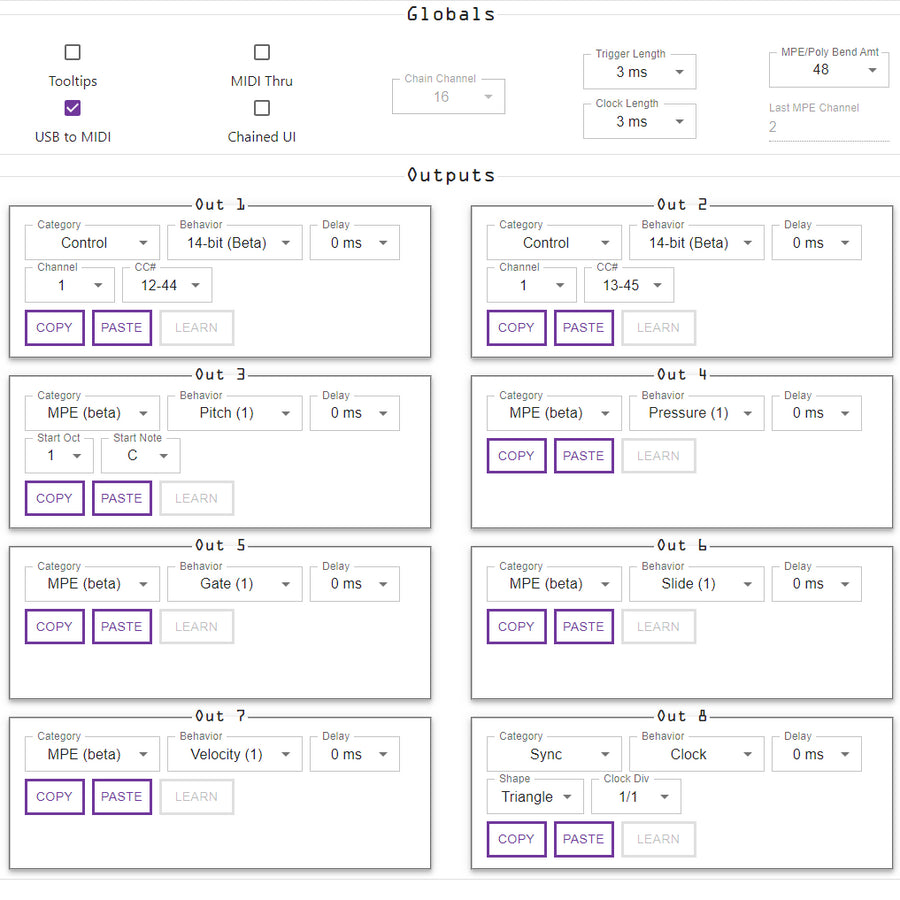Screen dimensions: 900x900
Task: Enable the Chained UI checkbox
Action: (261, 108)
